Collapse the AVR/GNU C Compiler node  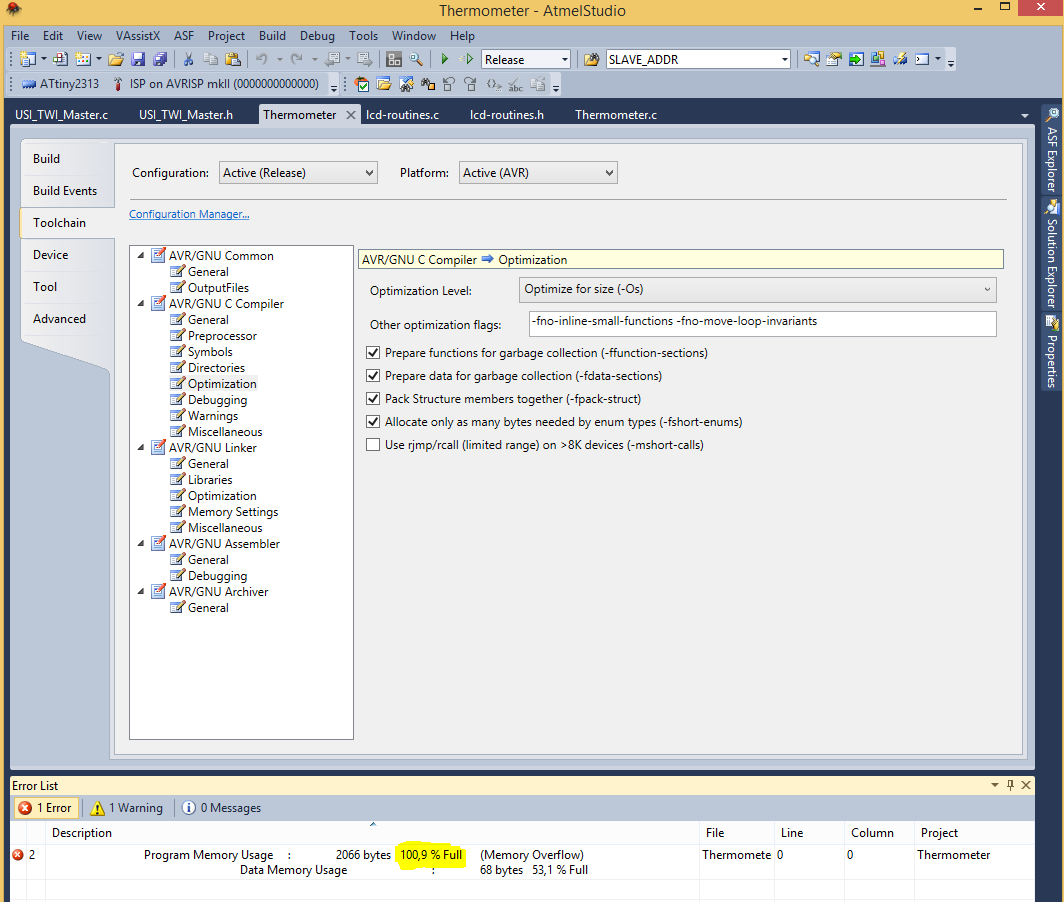point(141,304)
